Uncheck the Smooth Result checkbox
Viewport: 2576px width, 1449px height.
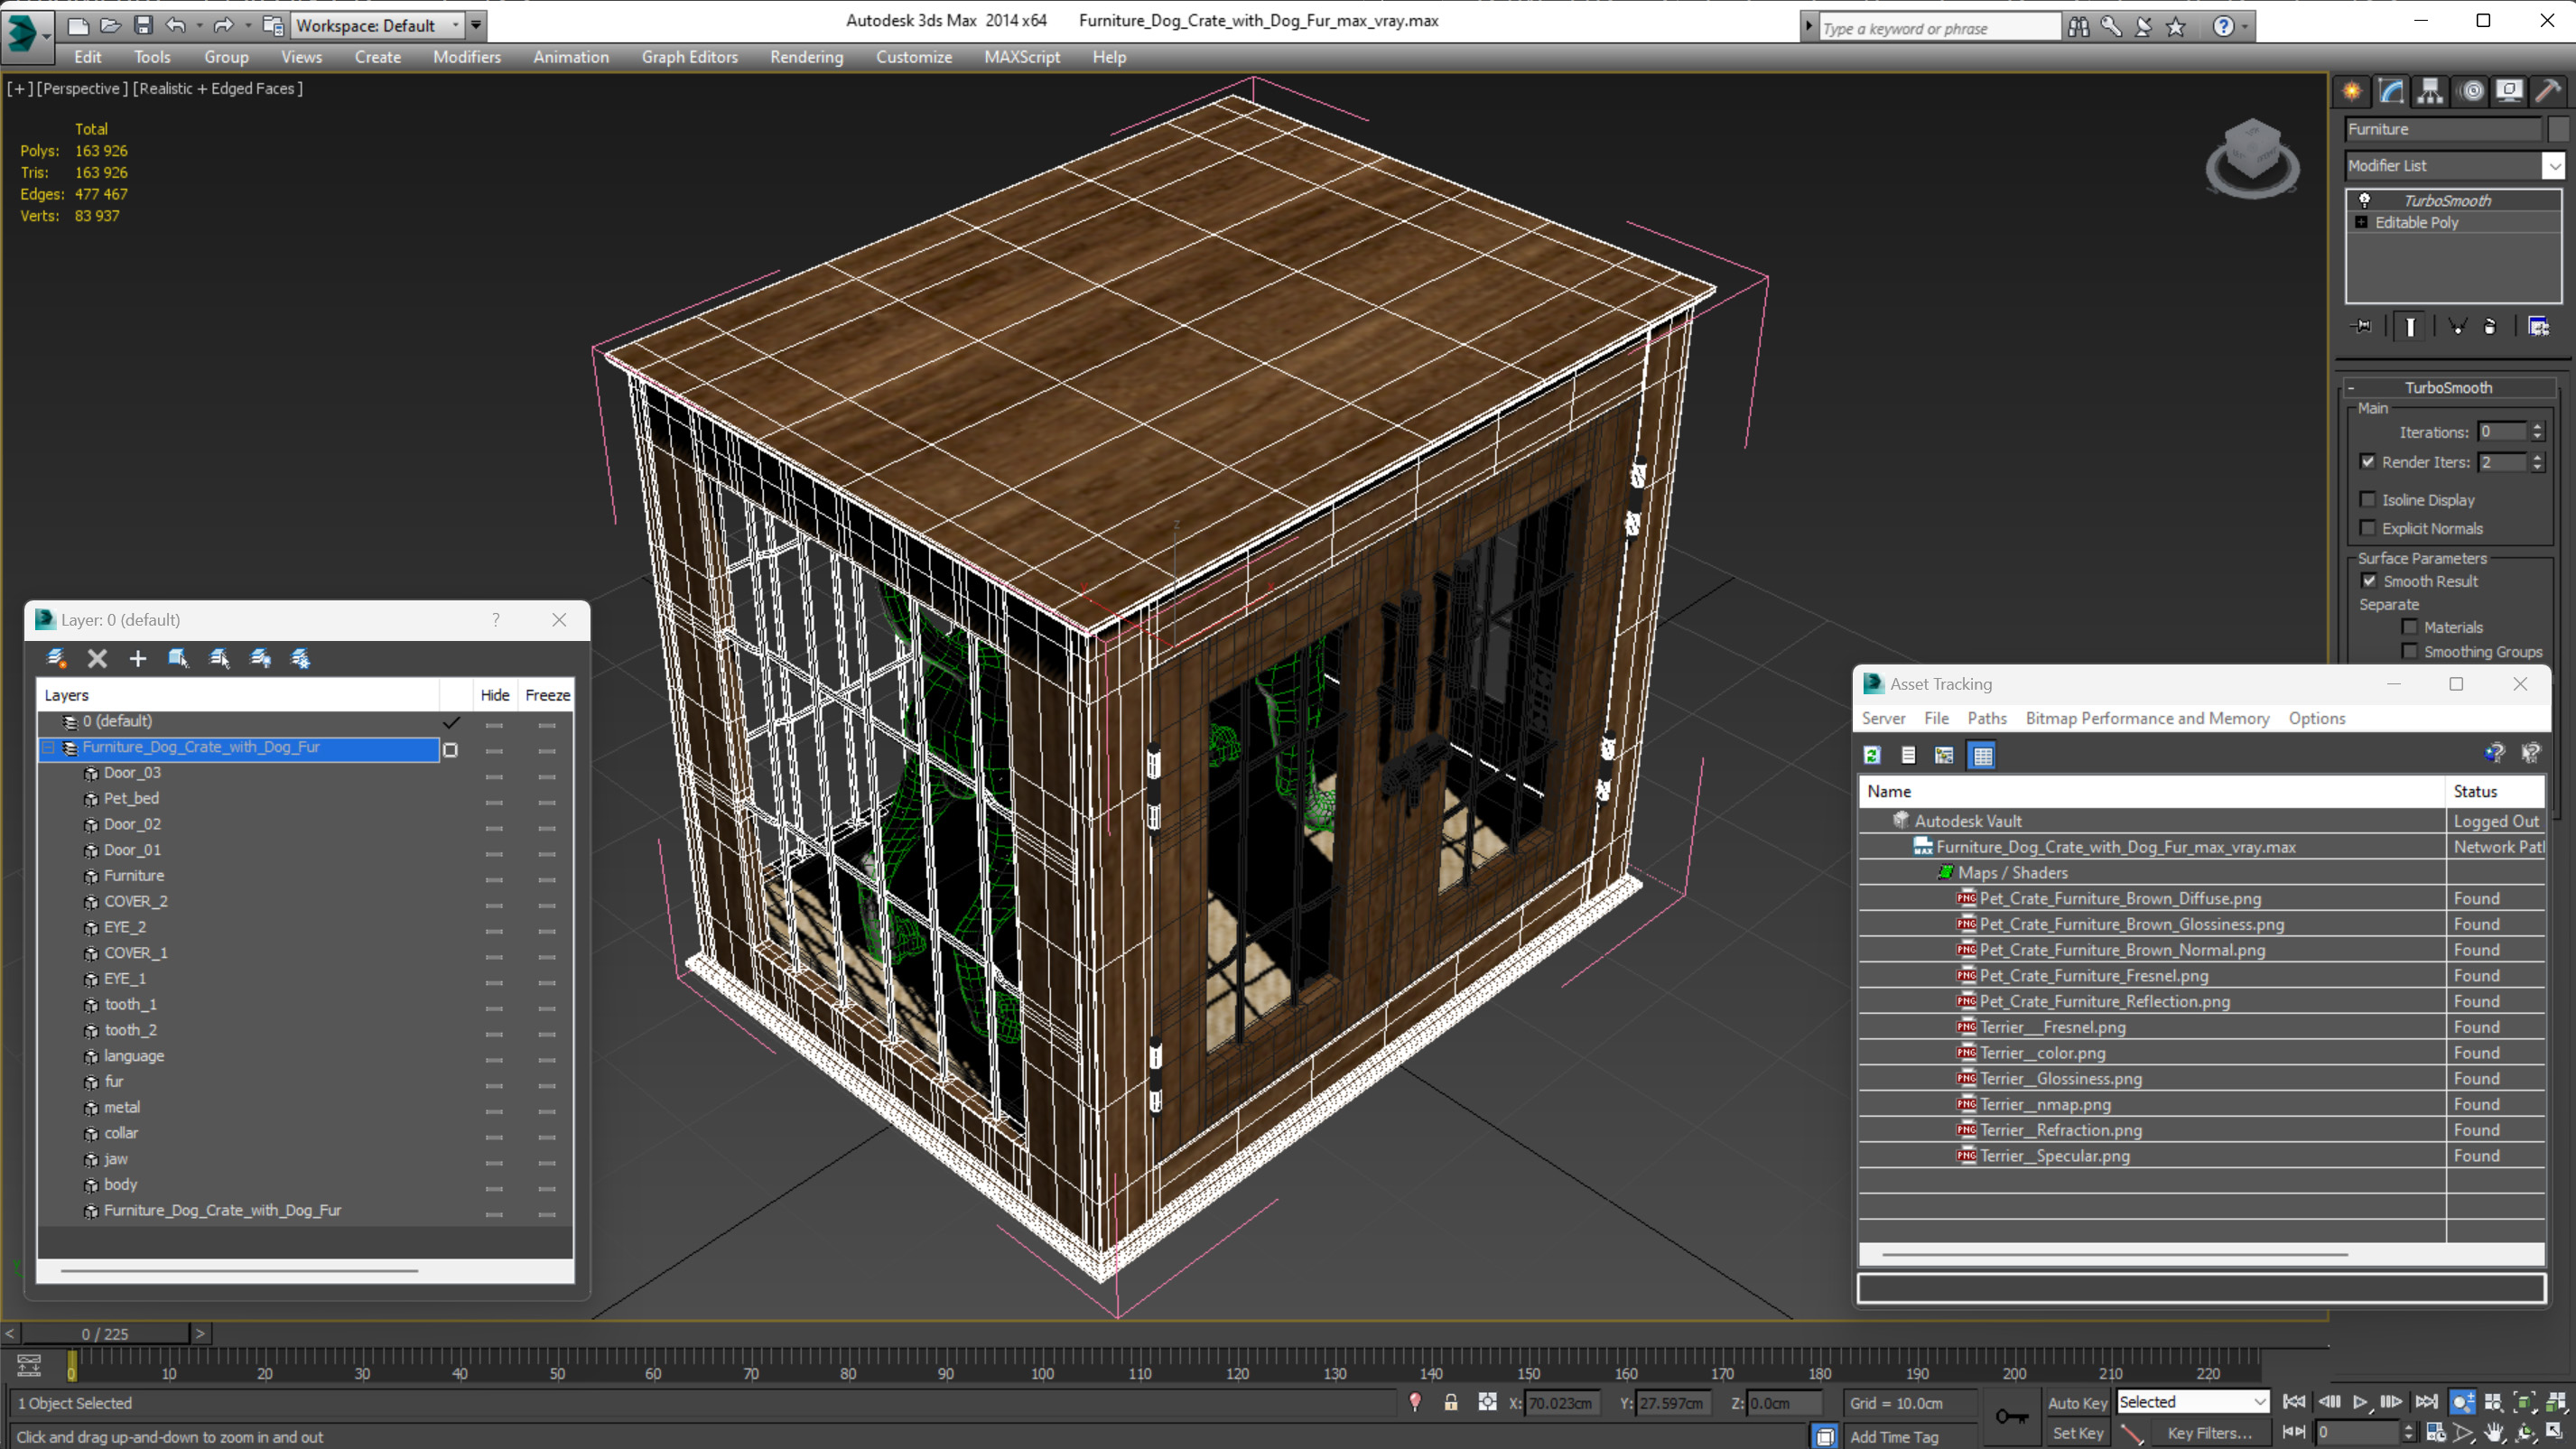click(x=2368, y=581)
